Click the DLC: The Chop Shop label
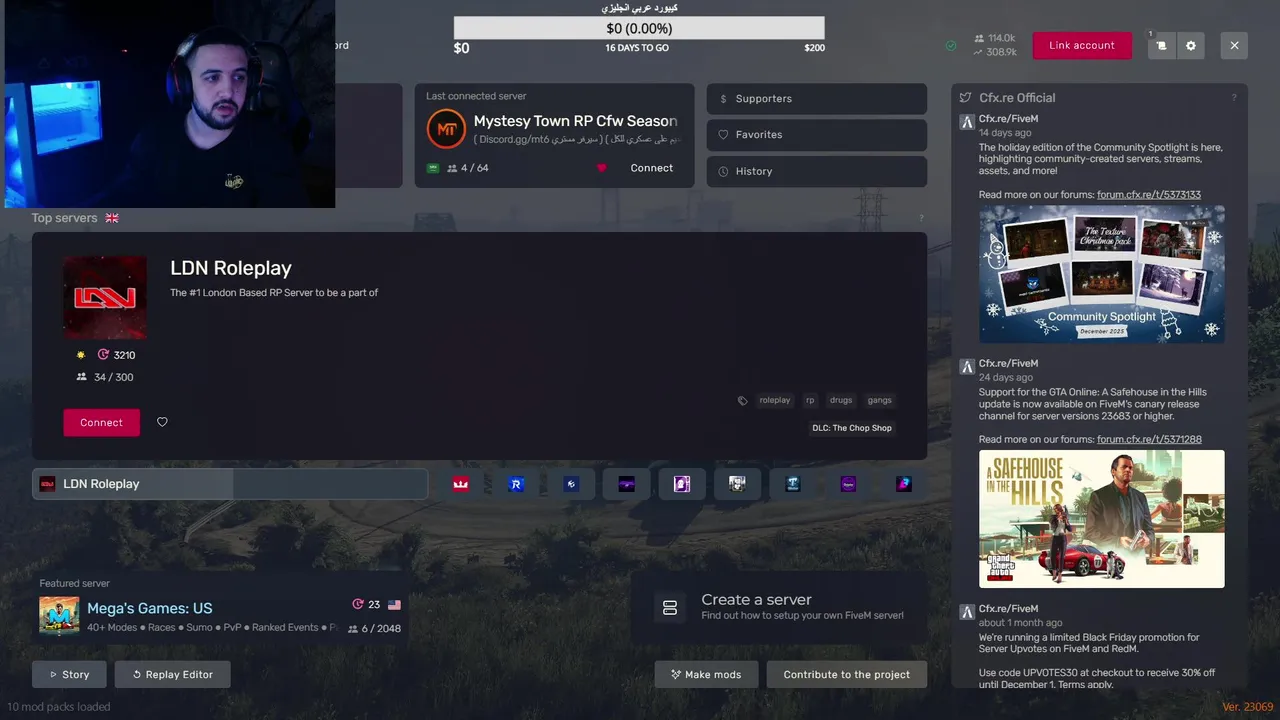Image resolution: width=1280 pixels, height=720 pixels. pos(852,428)
